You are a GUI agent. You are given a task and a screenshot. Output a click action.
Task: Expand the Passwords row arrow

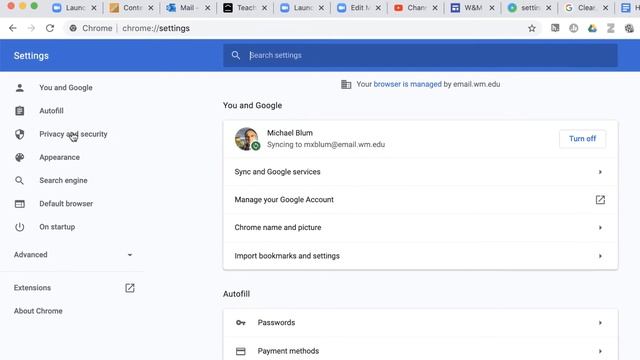pyautogui.click(x=600, y=323)
